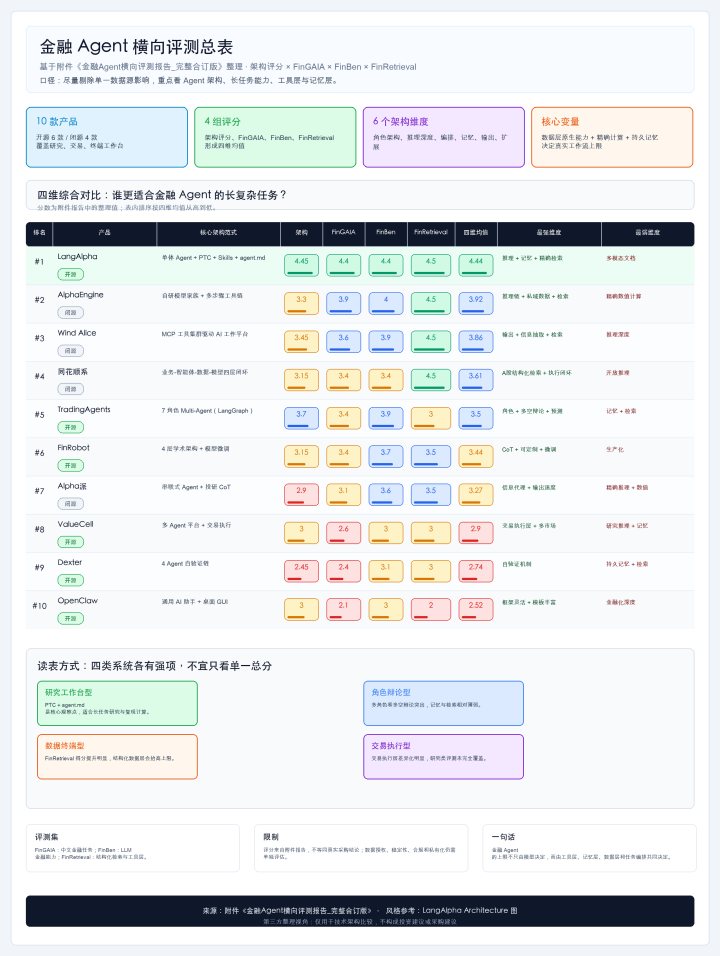The width and height of the screenshot is (720, 956).
Task: Click Wind Alice's 3.86 average score chip
Action: point(476,341)
